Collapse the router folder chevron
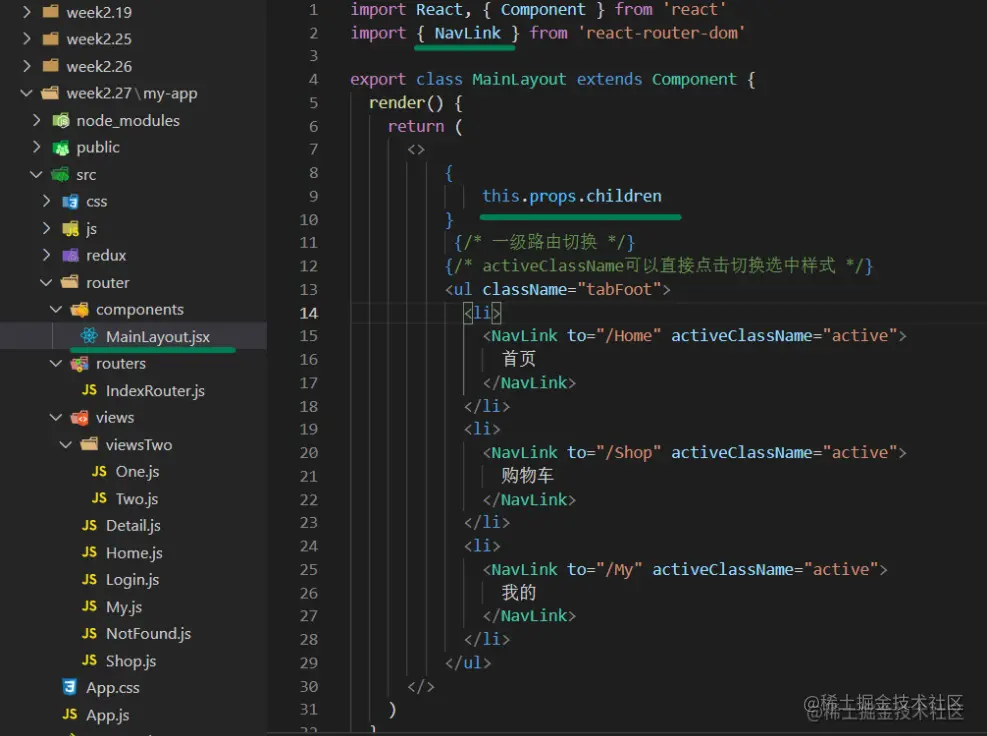This screenshot has height=736, width=987. 46,282
